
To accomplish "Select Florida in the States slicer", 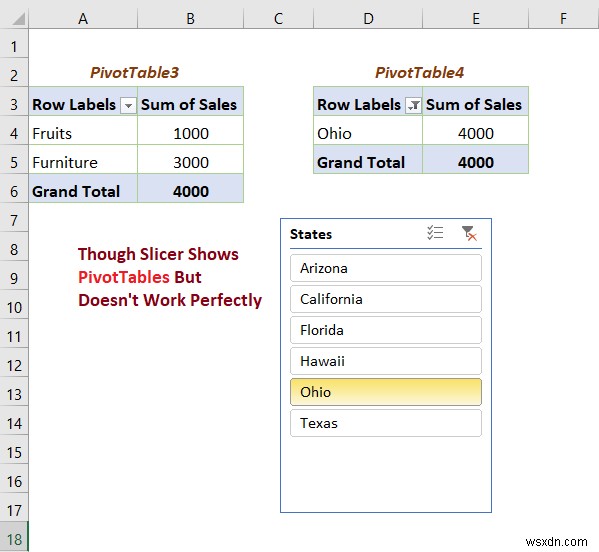I will [386, 330].
